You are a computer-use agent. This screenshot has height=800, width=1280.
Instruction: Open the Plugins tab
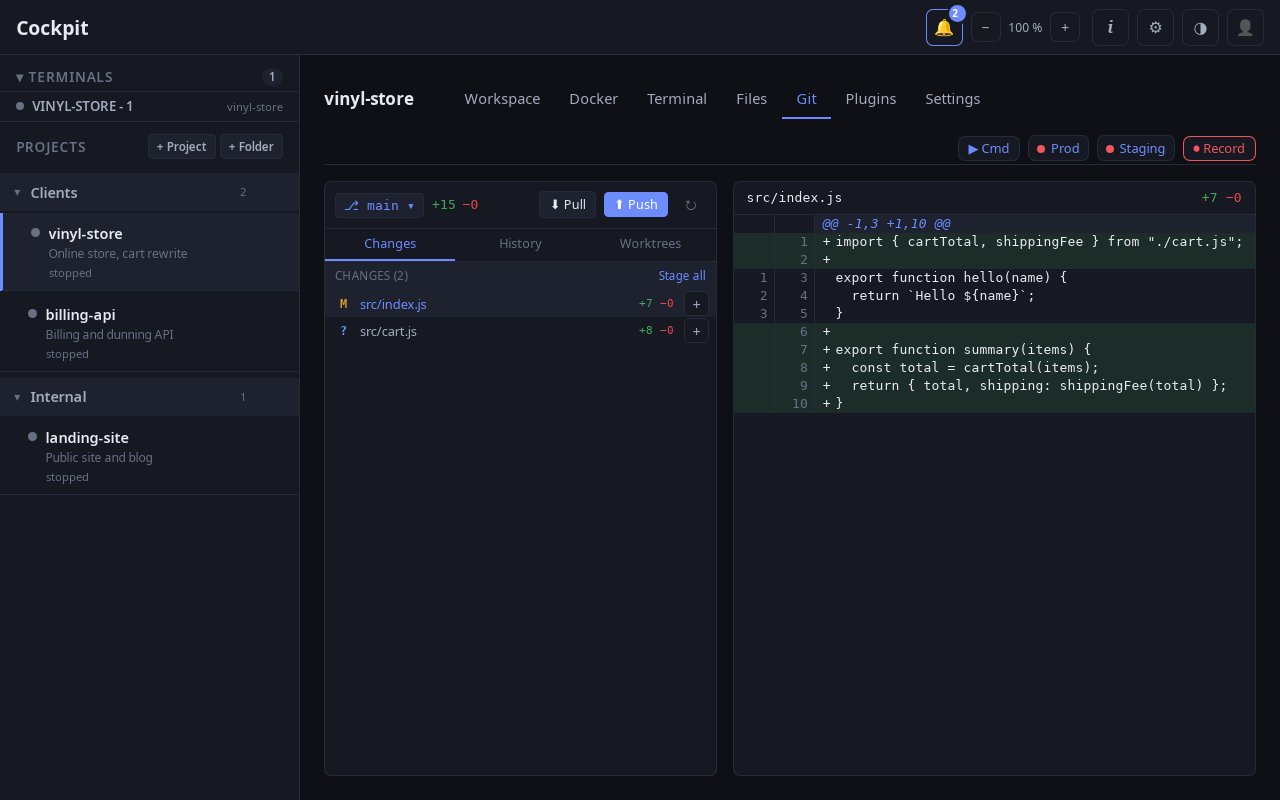[871, 99]
